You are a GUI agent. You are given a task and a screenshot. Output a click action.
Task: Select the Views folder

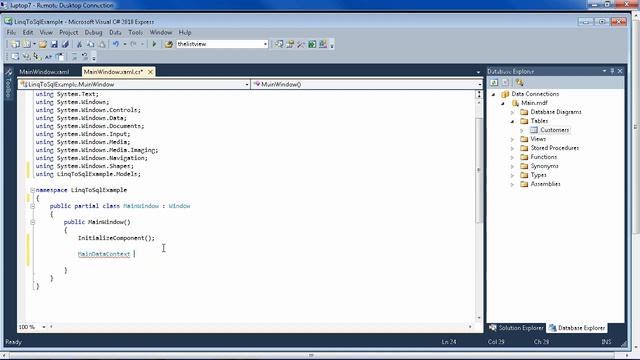pos(538,139)
